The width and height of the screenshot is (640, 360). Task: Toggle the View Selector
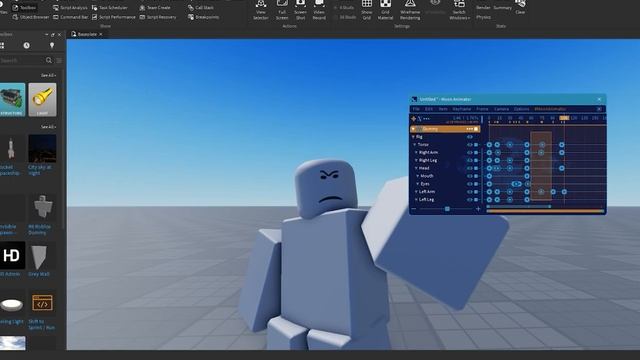pyautogui.click(x=261, y=10)
